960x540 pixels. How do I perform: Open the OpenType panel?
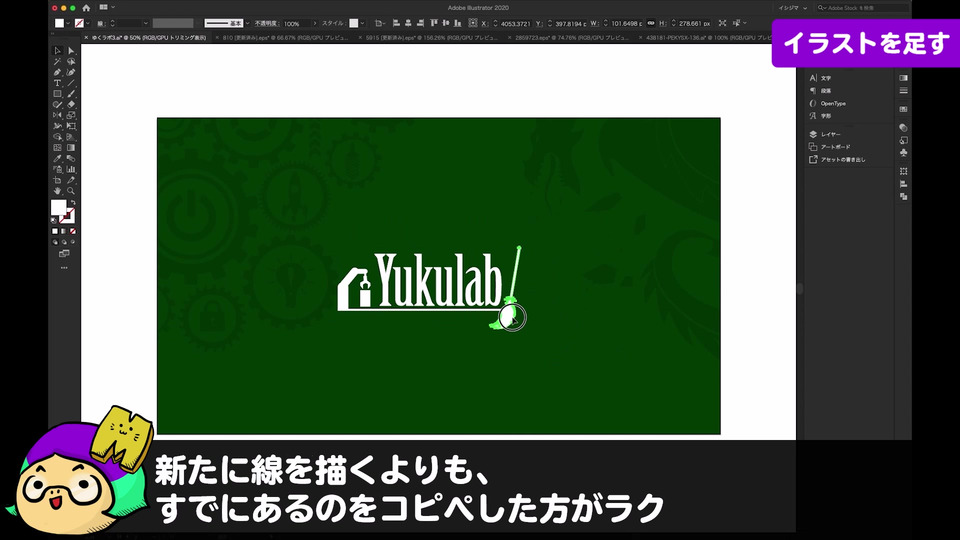click(x=828, y=103)
